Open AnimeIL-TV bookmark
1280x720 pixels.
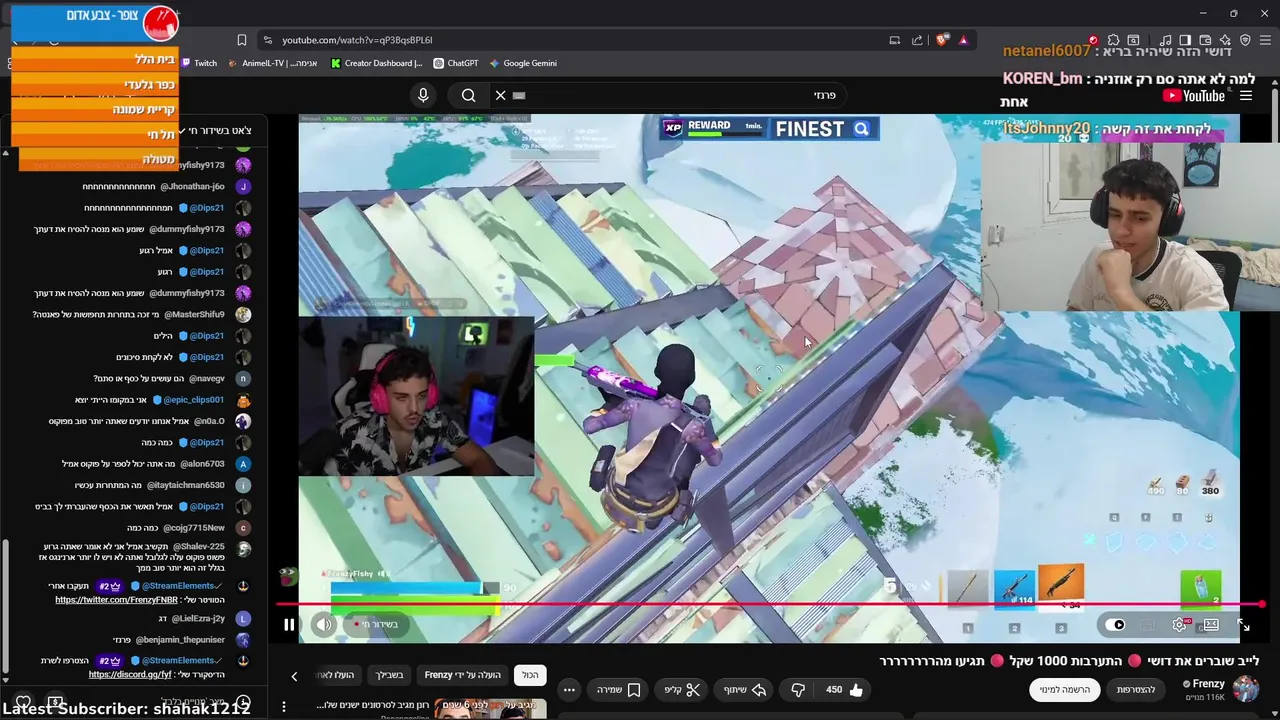(273, 63)
